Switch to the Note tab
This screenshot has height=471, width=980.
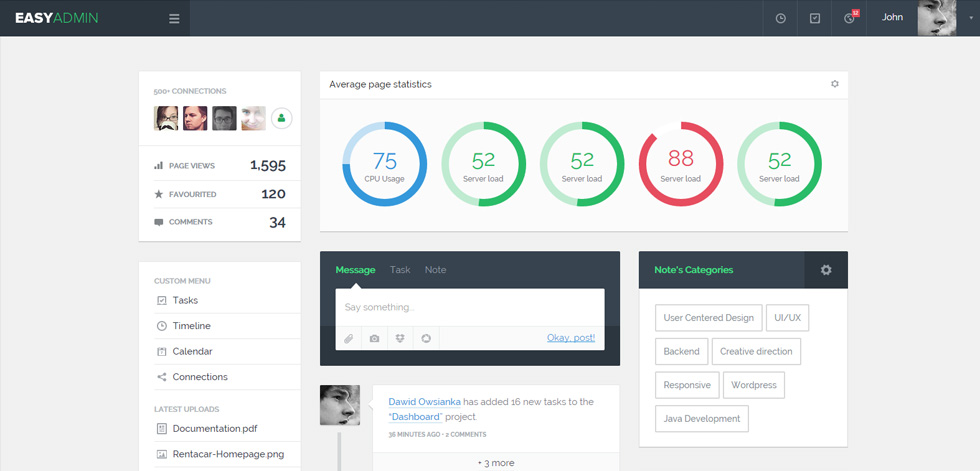436,270
